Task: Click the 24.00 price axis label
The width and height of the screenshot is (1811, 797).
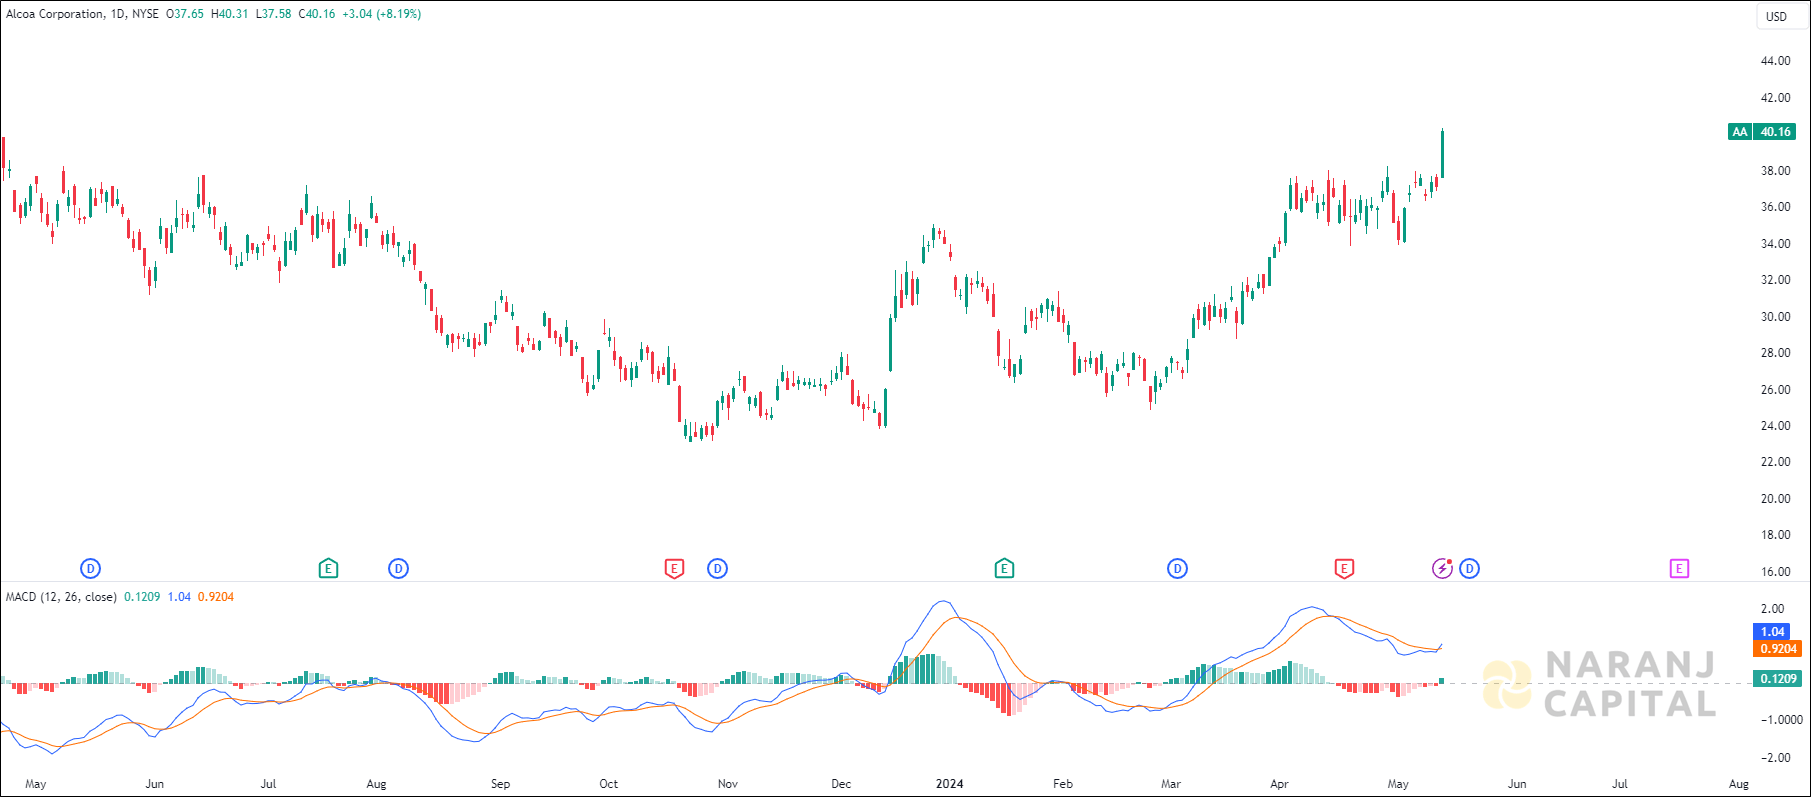Action: tap(1776, 426)
